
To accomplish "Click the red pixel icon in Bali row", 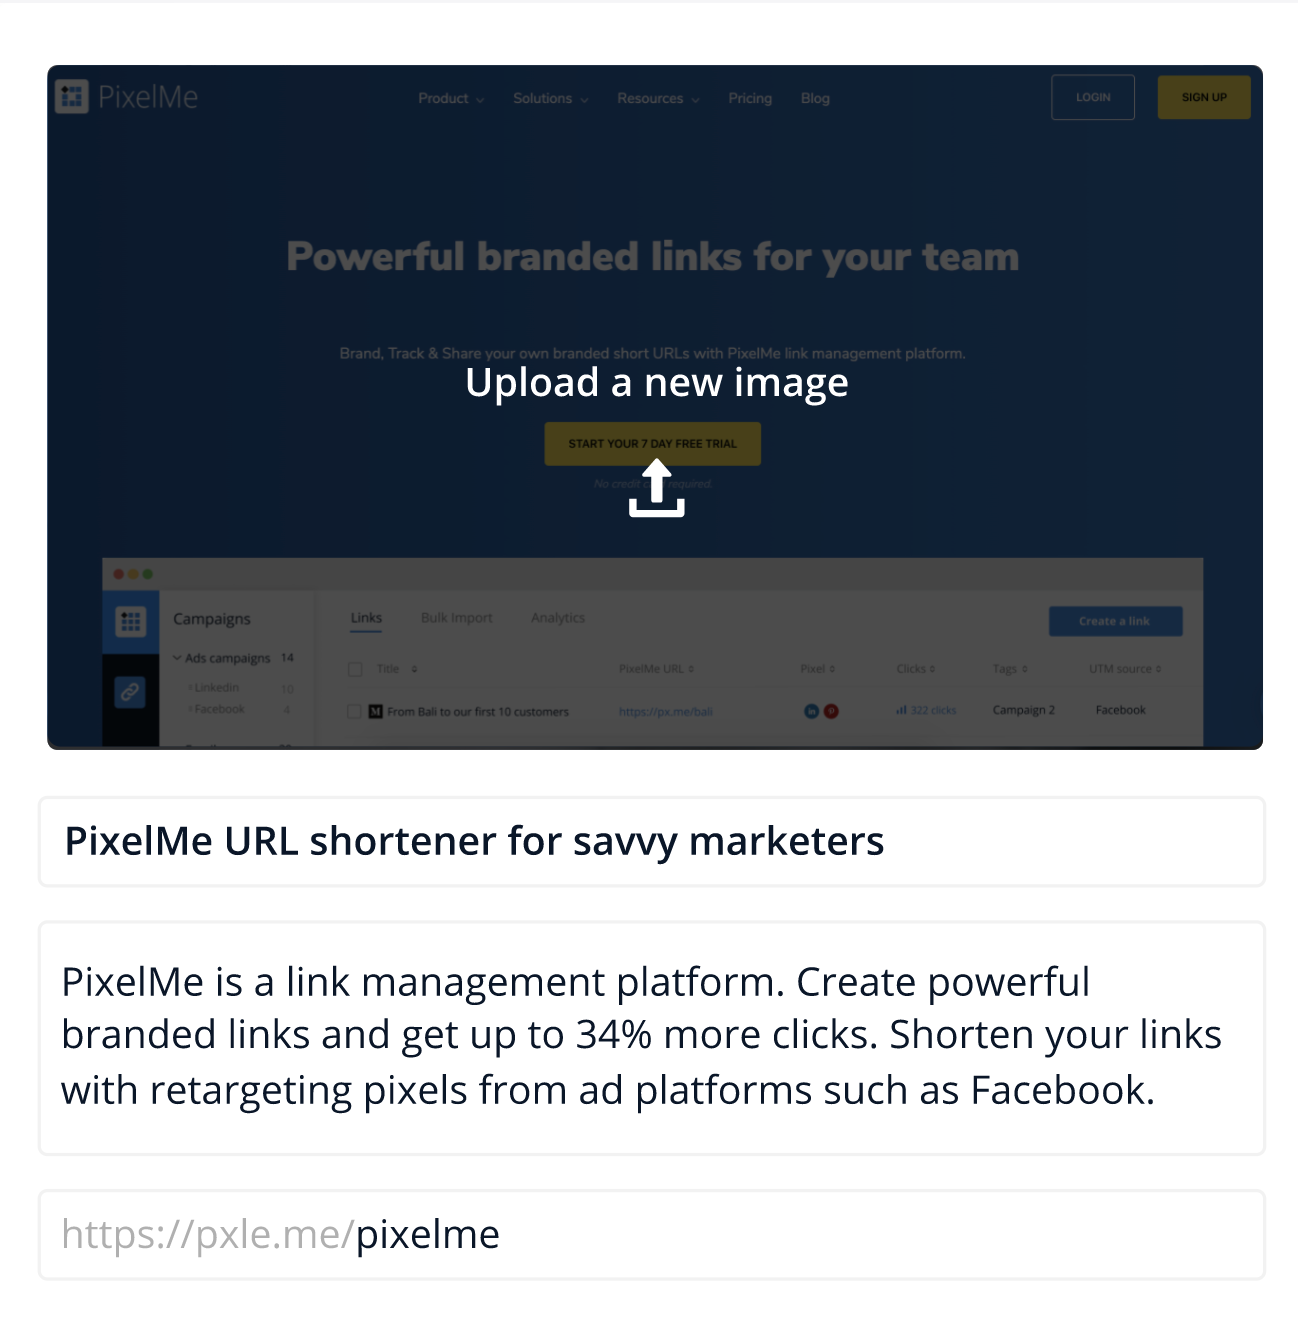I will pos(831,711).
